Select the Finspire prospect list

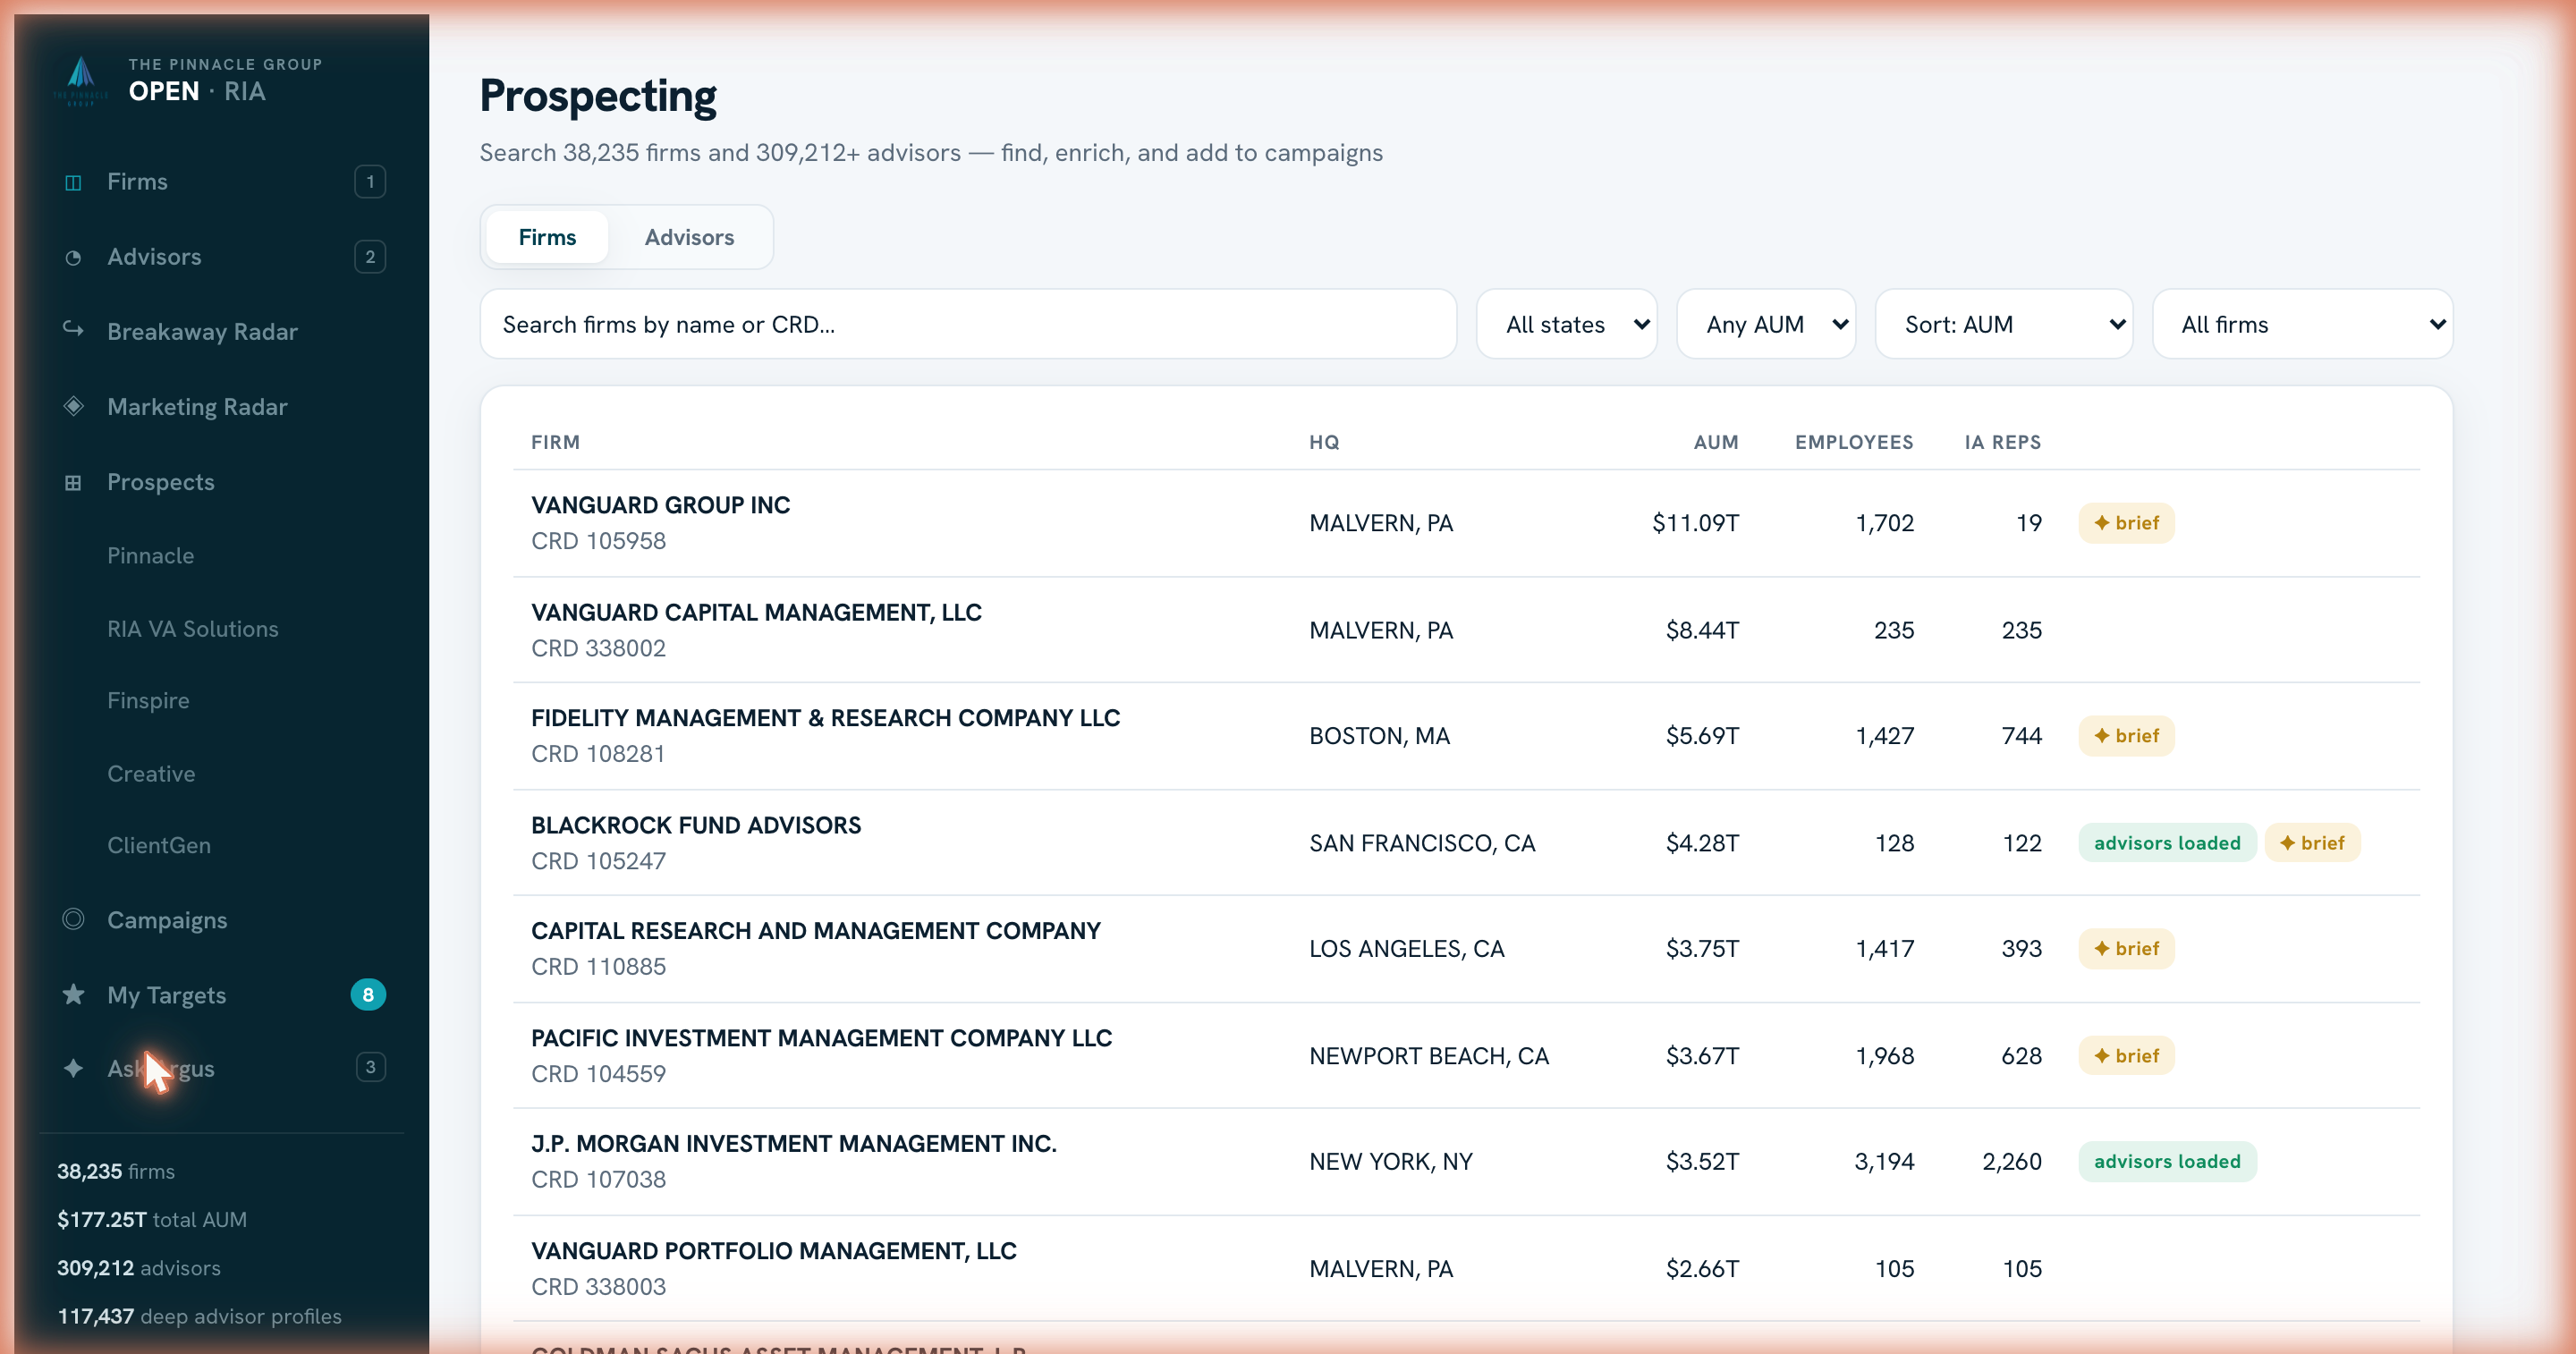[148, 700]
